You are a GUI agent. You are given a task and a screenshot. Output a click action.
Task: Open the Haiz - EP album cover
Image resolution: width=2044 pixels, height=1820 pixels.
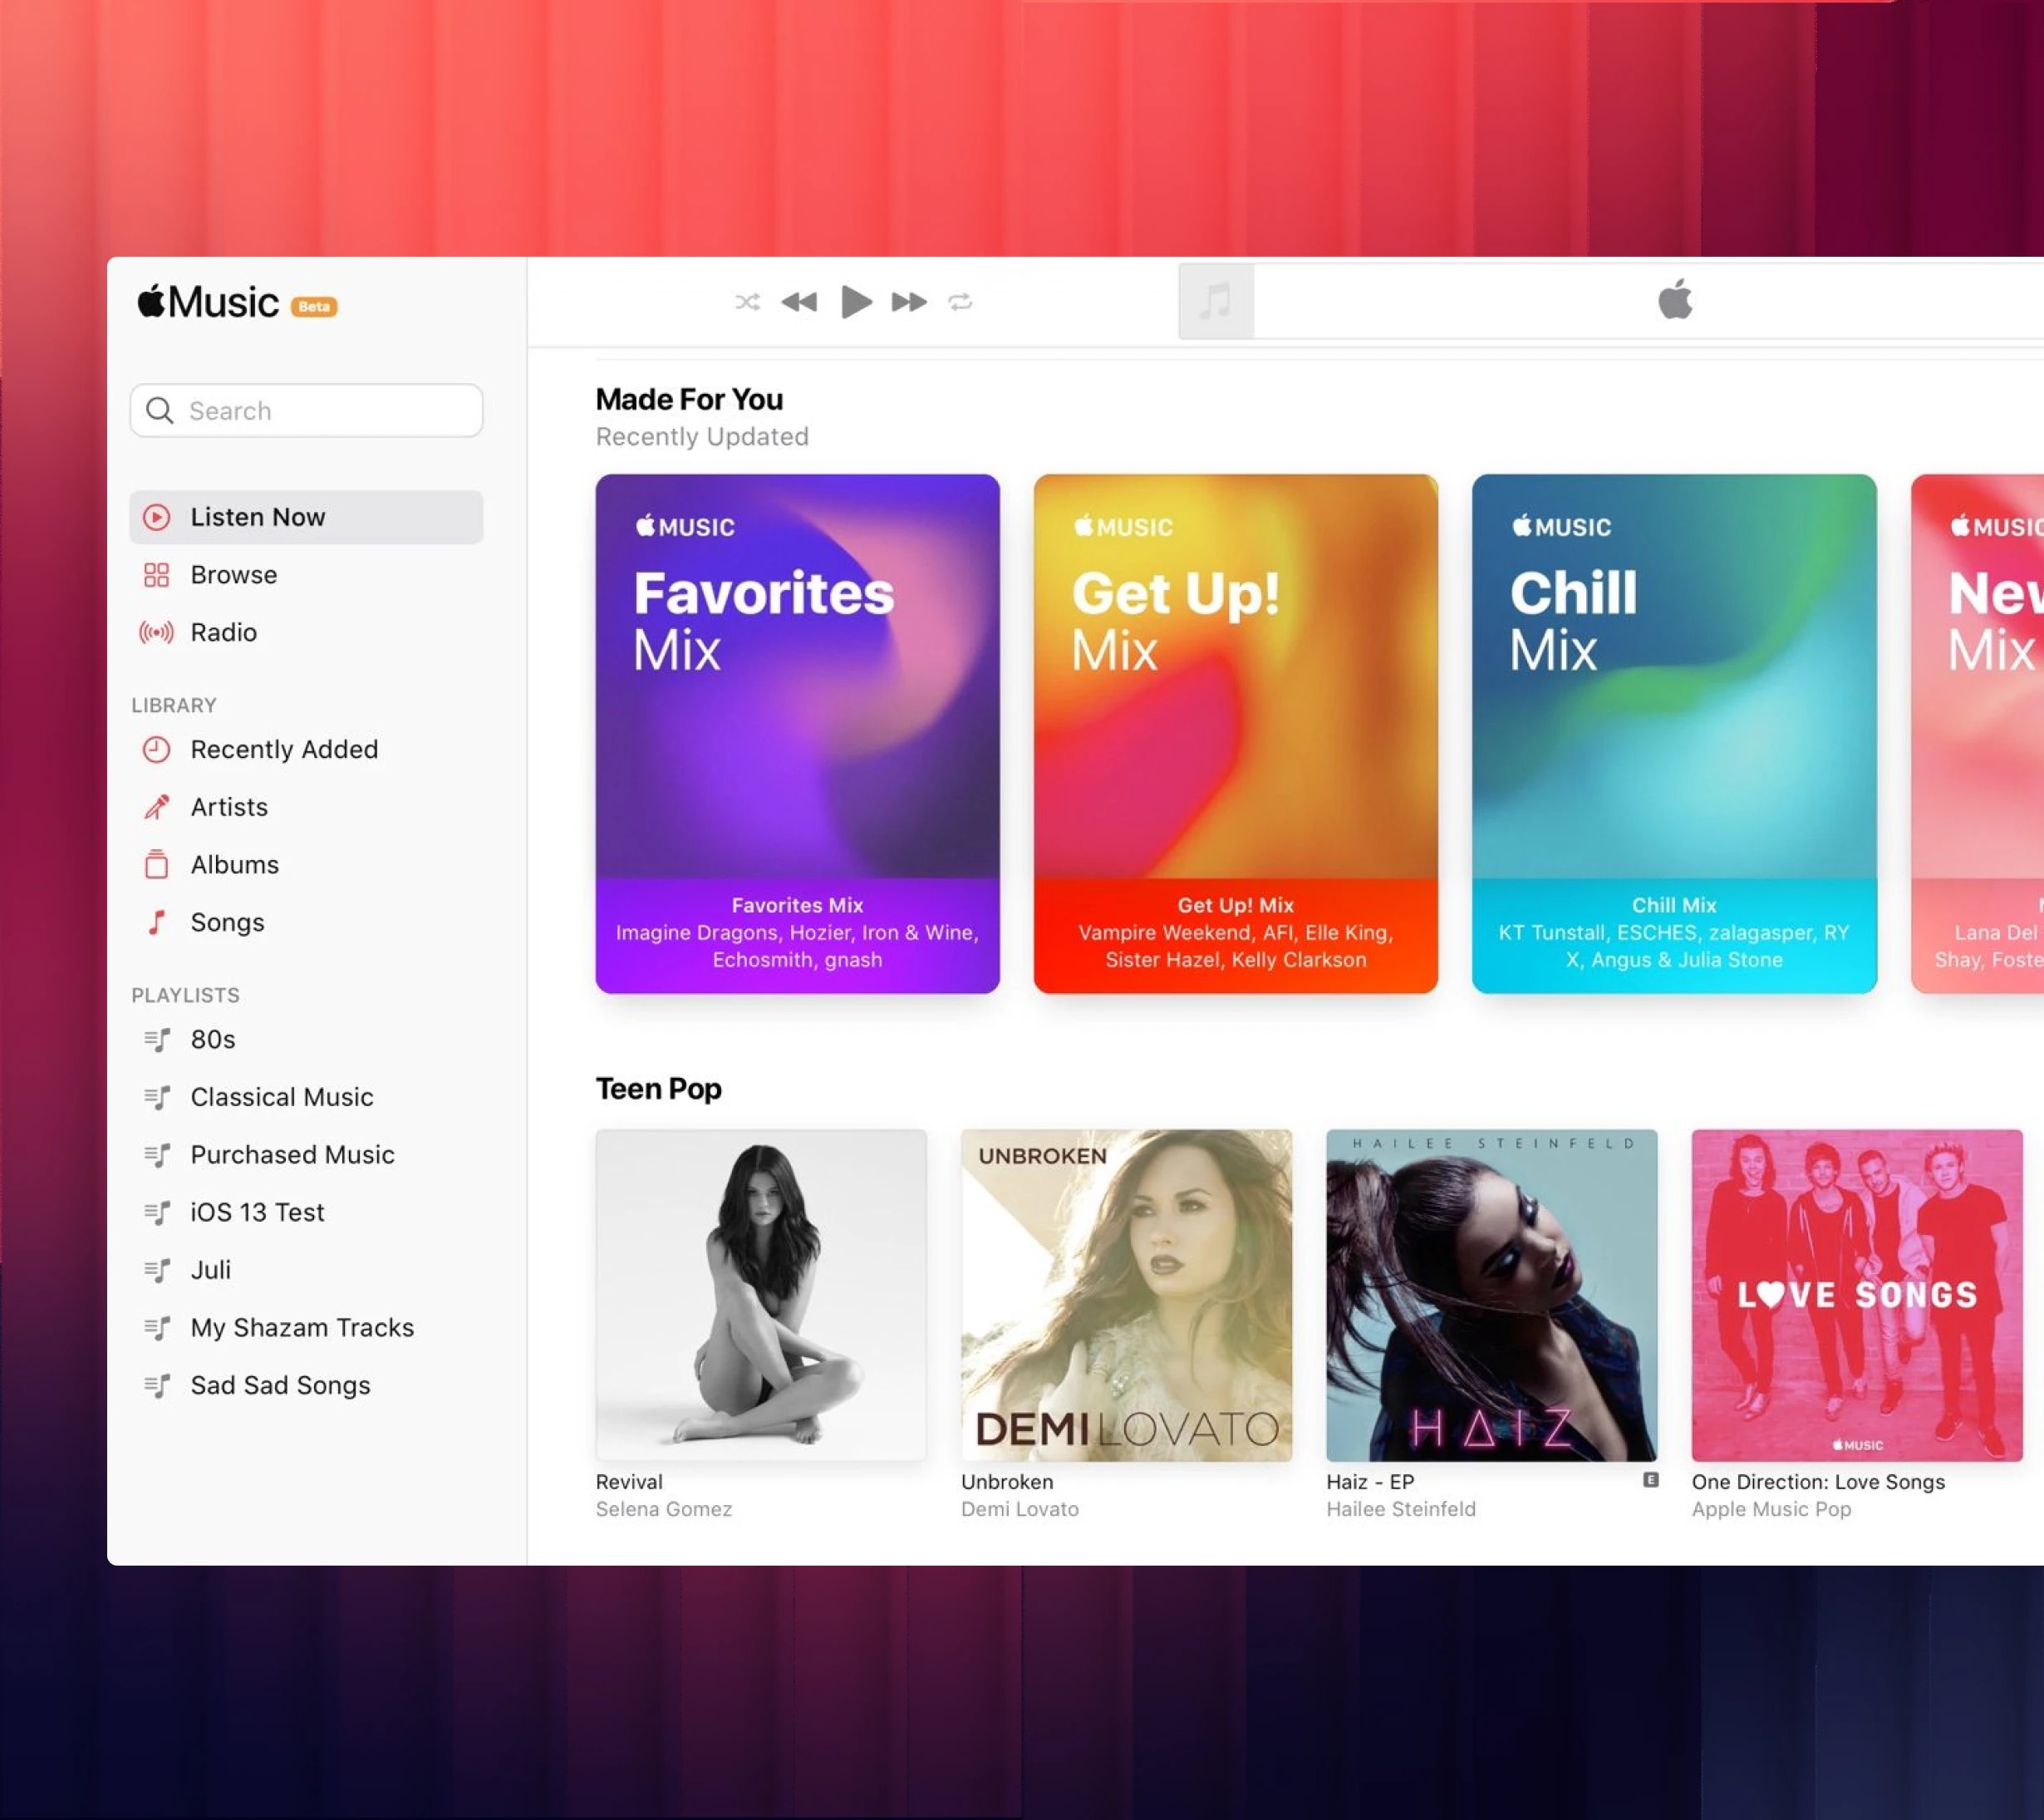[x=1491, y=1296]
